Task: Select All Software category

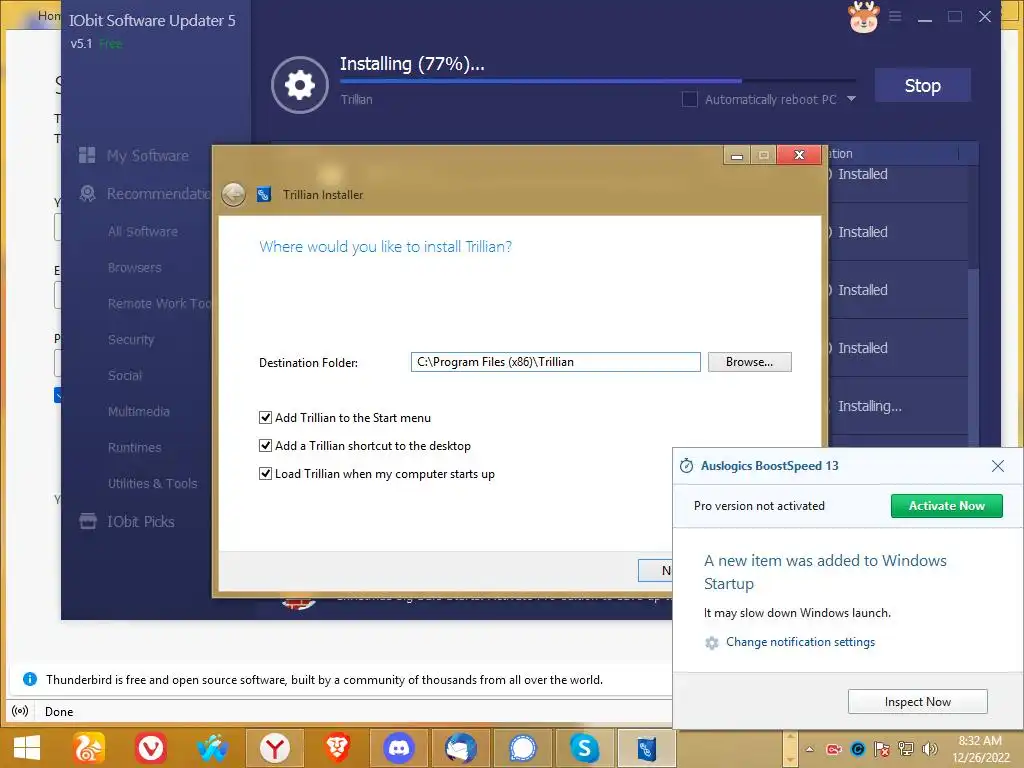Action: (x=143, y=231)
